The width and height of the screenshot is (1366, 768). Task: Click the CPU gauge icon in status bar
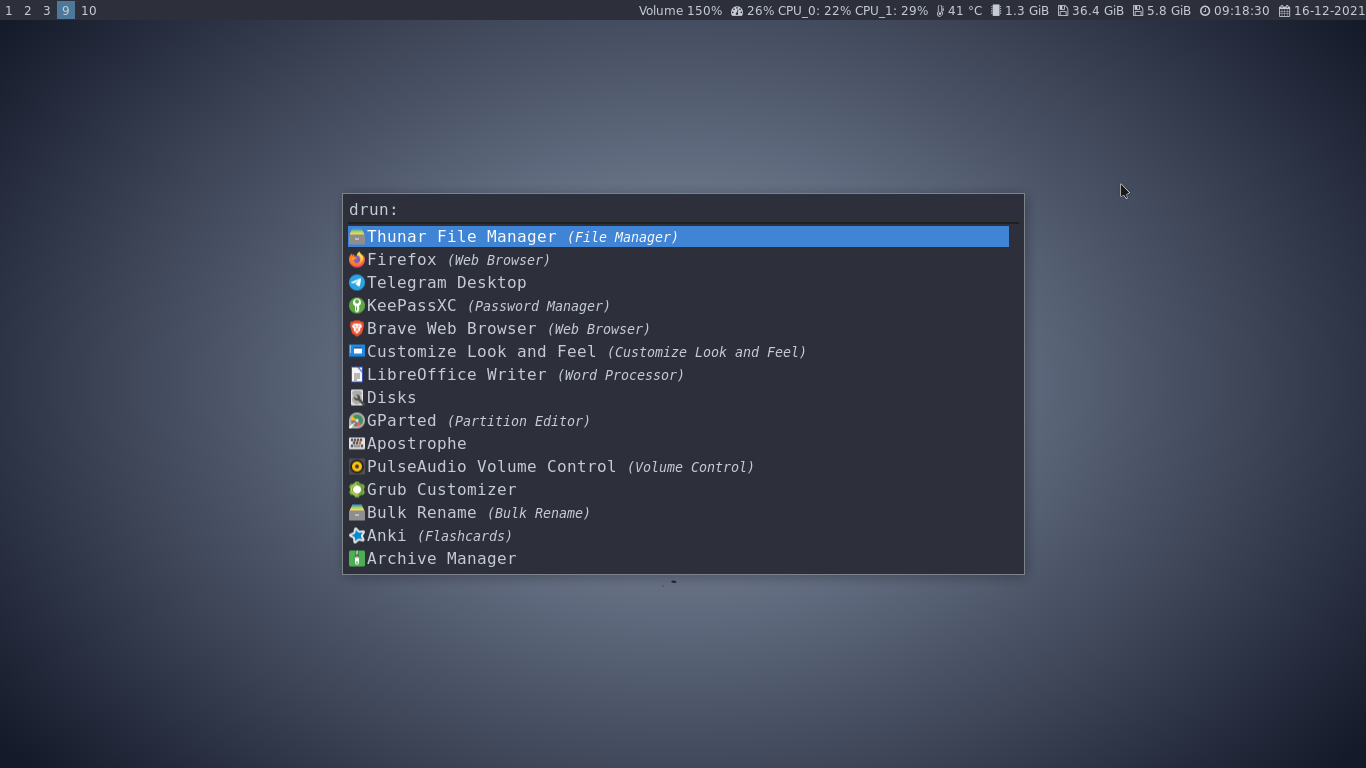point(737,11)
